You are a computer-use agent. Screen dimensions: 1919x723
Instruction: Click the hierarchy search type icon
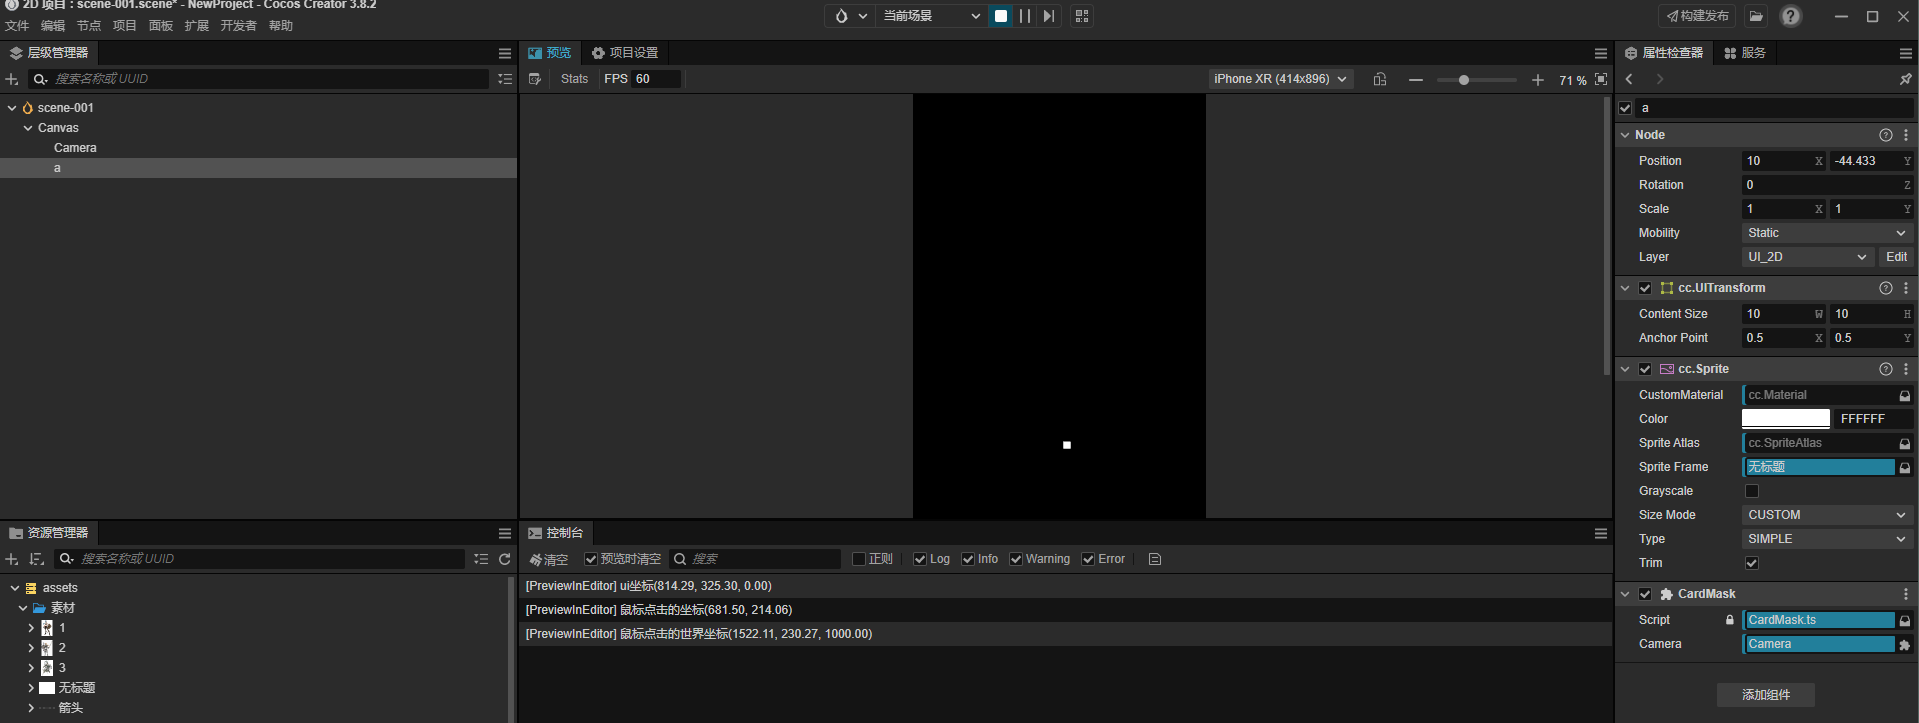pyautogui.click(x=41, y=79)
